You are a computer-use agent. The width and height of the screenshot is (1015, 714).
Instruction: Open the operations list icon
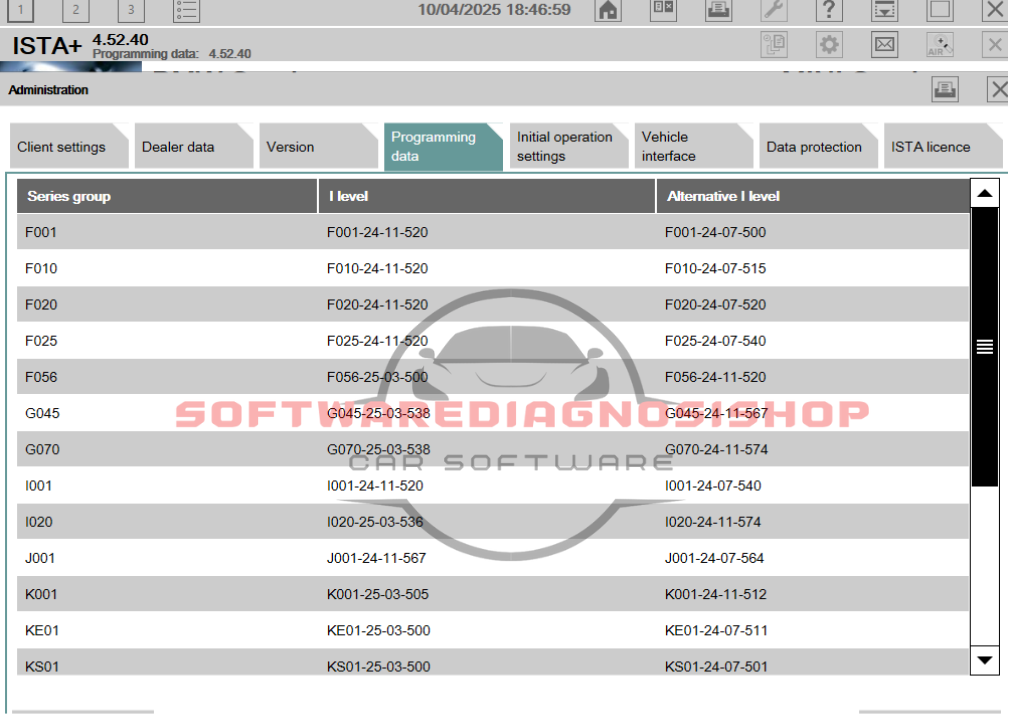186,10
